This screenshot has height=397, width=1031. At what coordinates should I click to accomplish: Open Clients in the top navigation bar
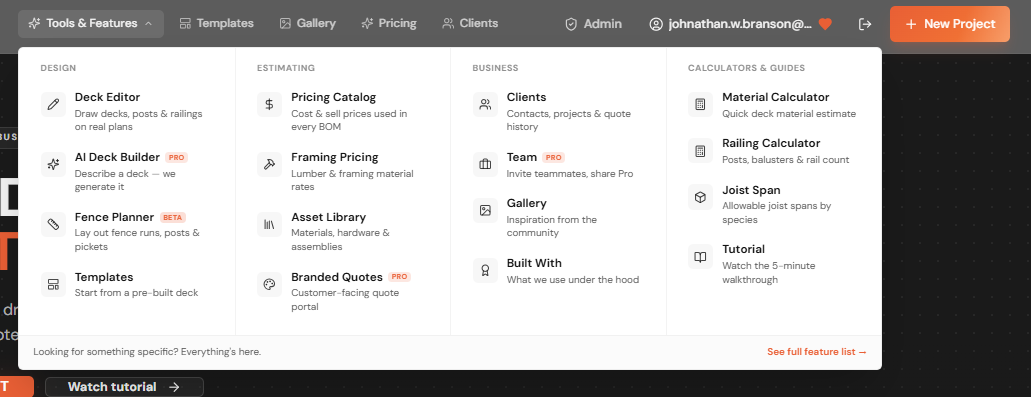coord(470,24)
